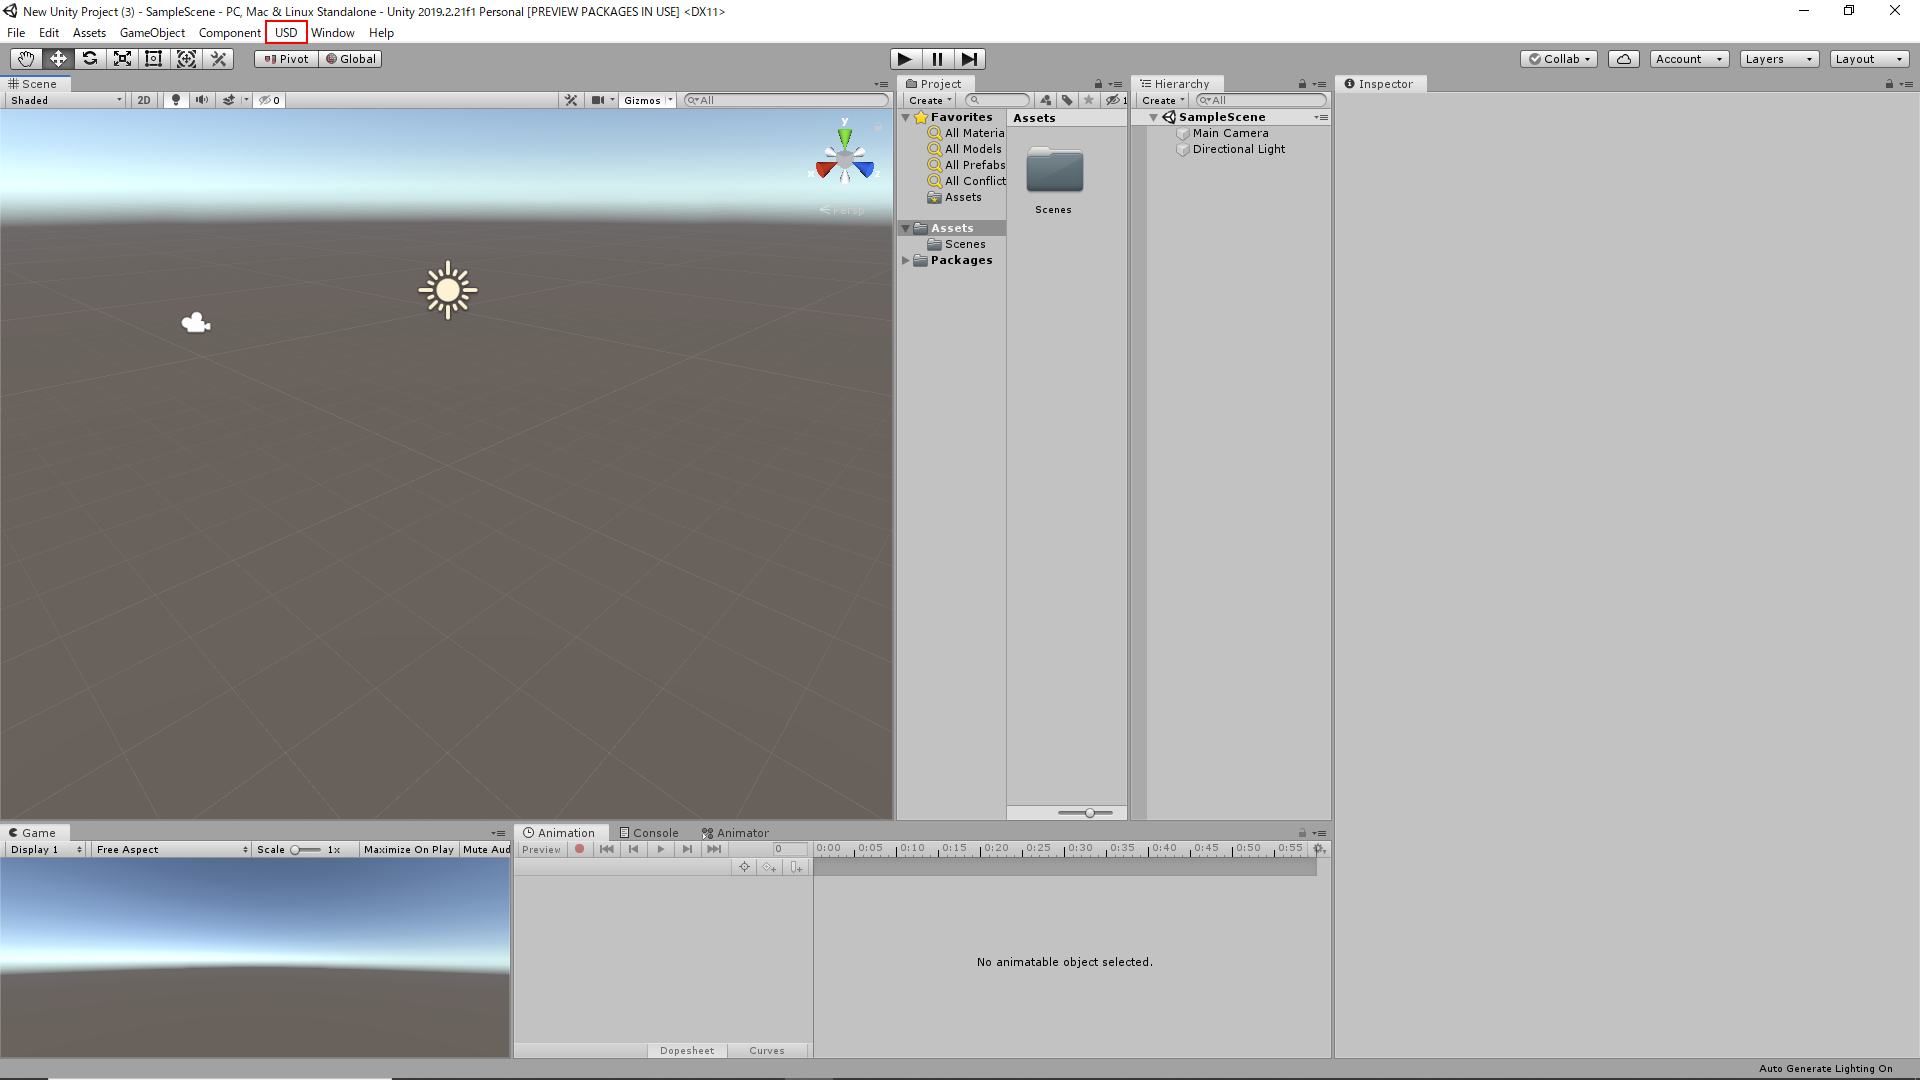The width and height of the screenshot is (1920, 1080).
Task: Adjust Project icon size slider
Action: pyautogui.click(x=1085, y=813)
